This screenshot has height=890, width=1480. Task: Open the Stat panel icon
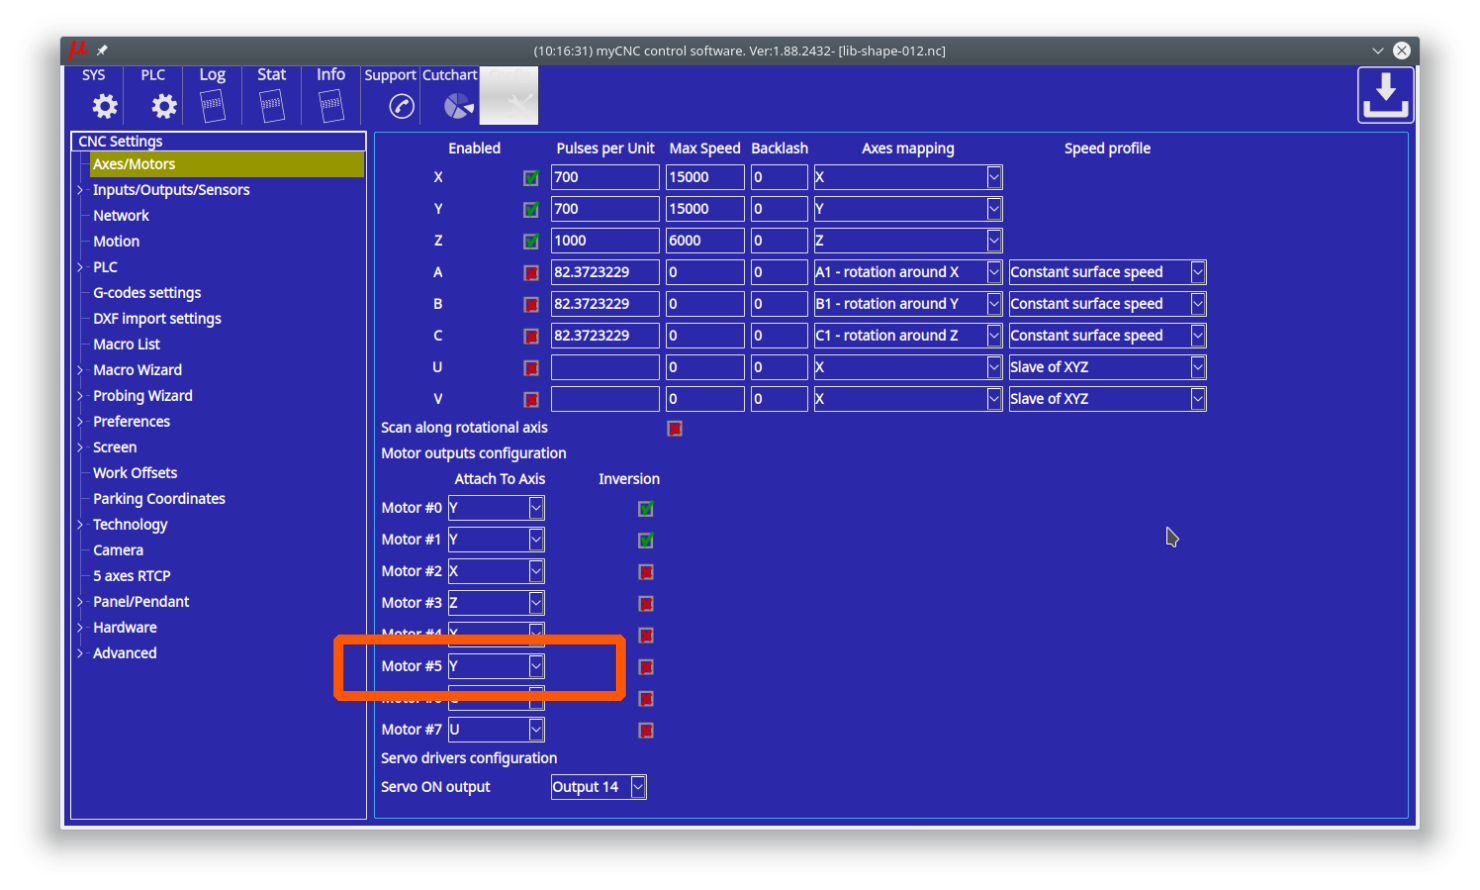point(271,105)
